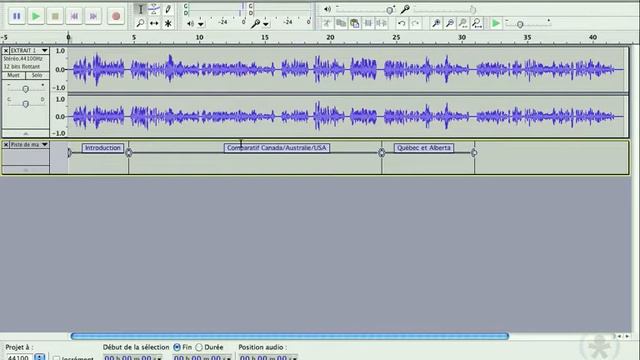
Task: Skip to end of the project
Action: click(x=93, y=16)
